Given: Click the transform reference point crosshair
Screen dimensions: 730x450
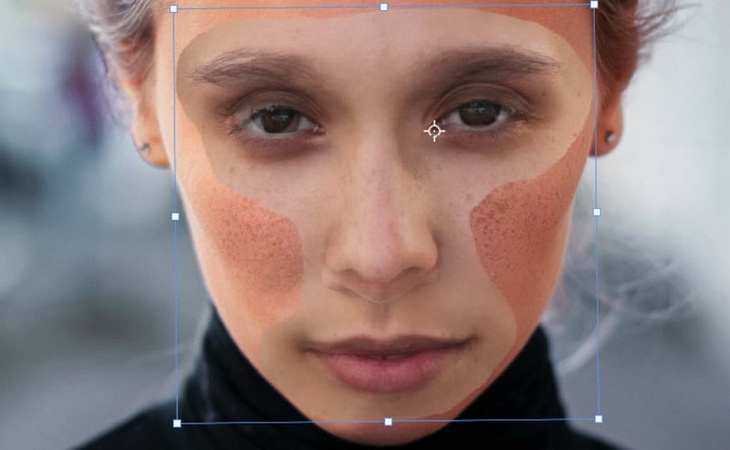Looking at the screenshot, I should (433, 130).
